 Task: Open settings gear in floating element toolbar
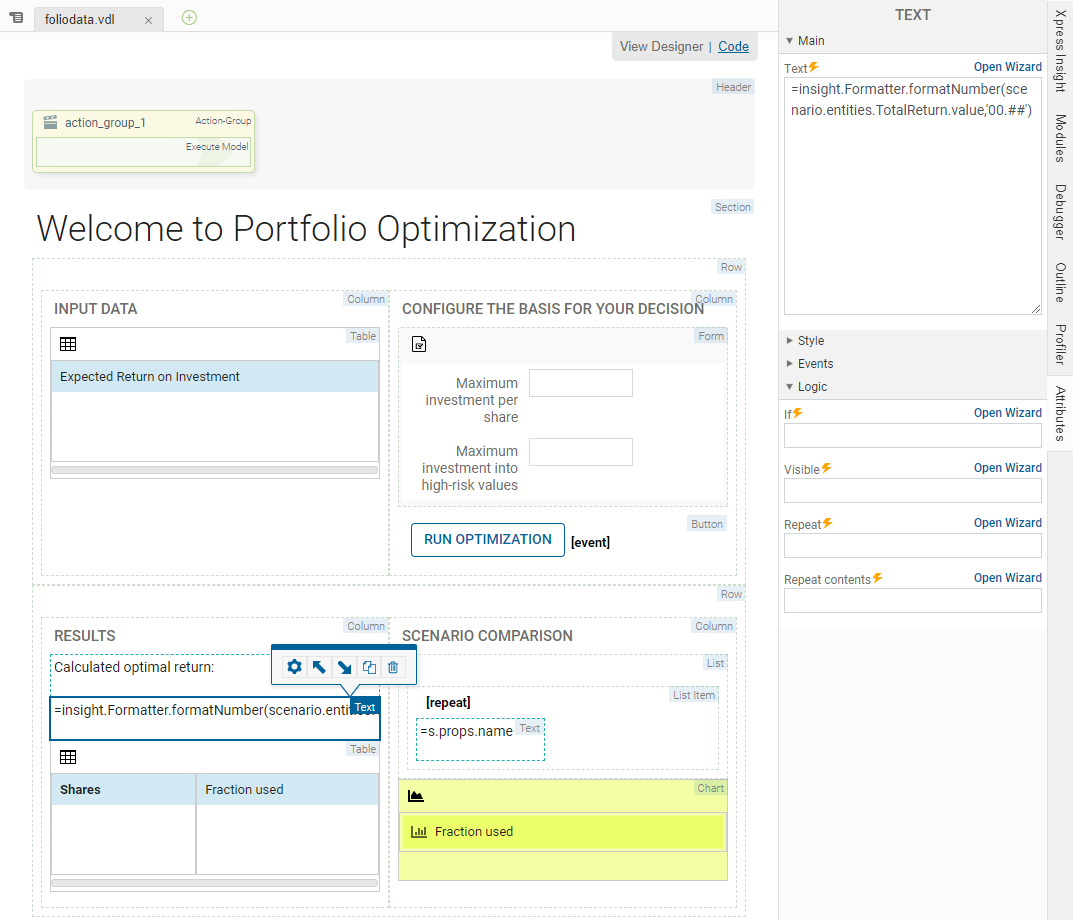click(x=294, y=667)
